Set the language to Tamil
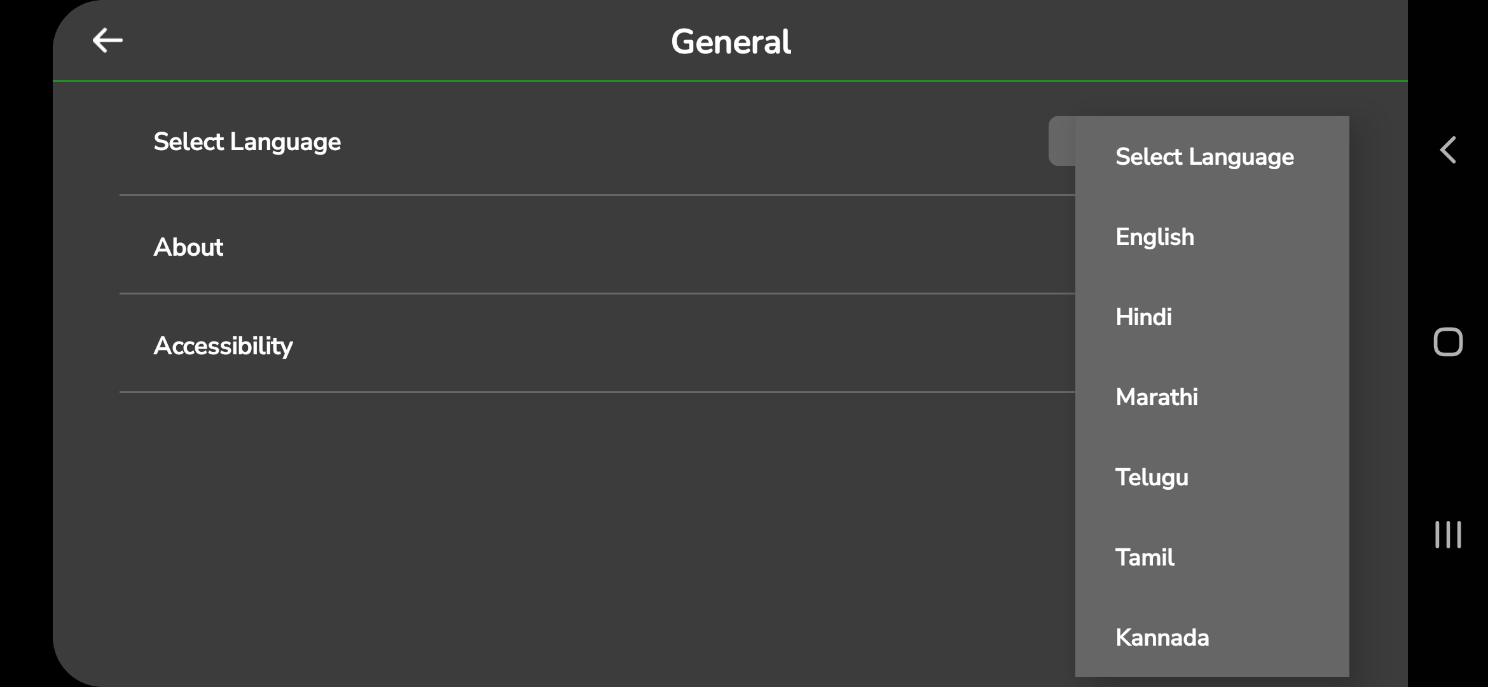This screenshot has width=1488, height=687. coord(1145,557)
